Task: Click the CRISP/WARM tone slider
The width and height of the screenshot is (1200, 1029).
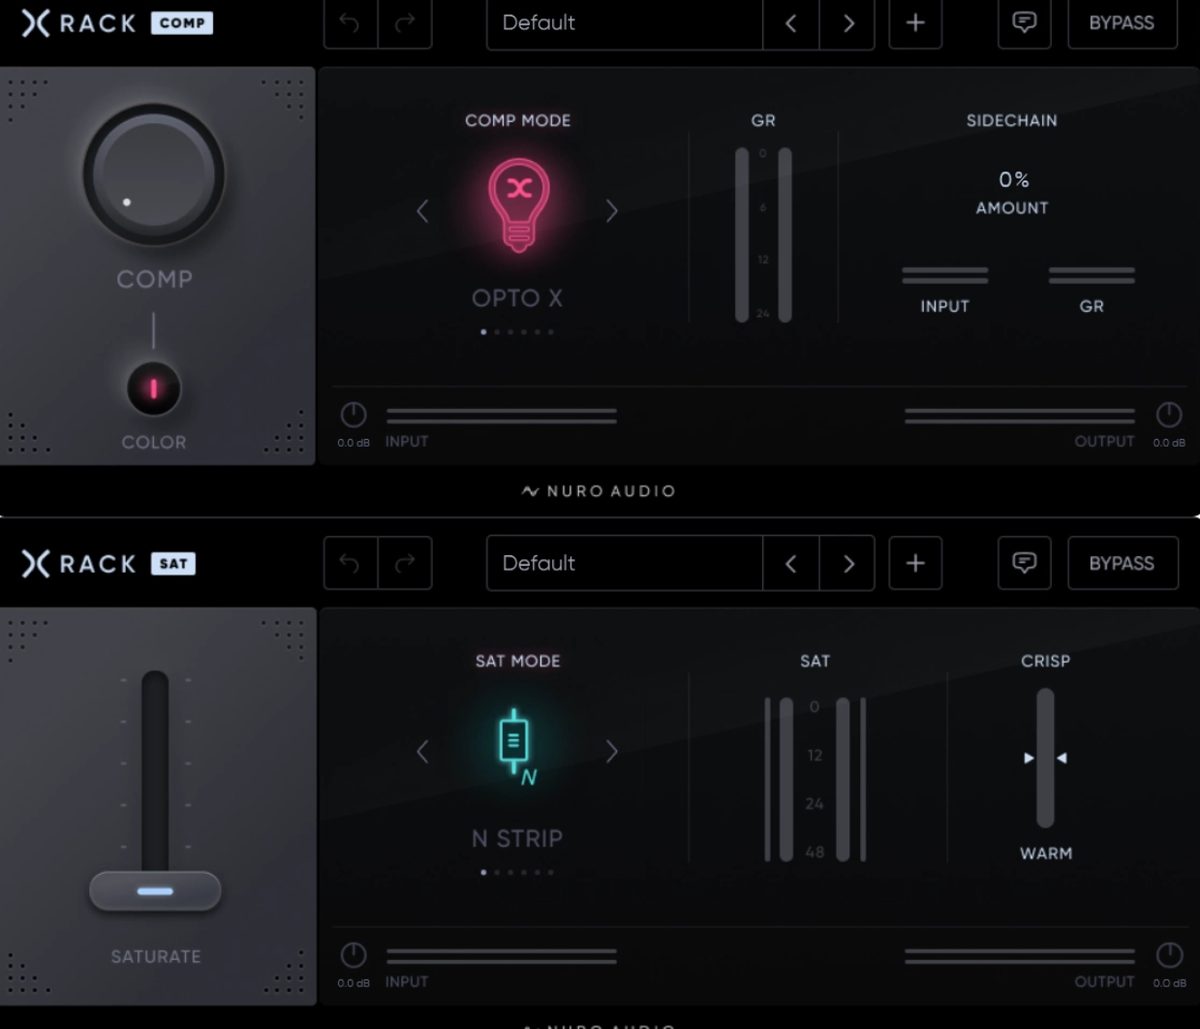Action: click(1045, 758)
